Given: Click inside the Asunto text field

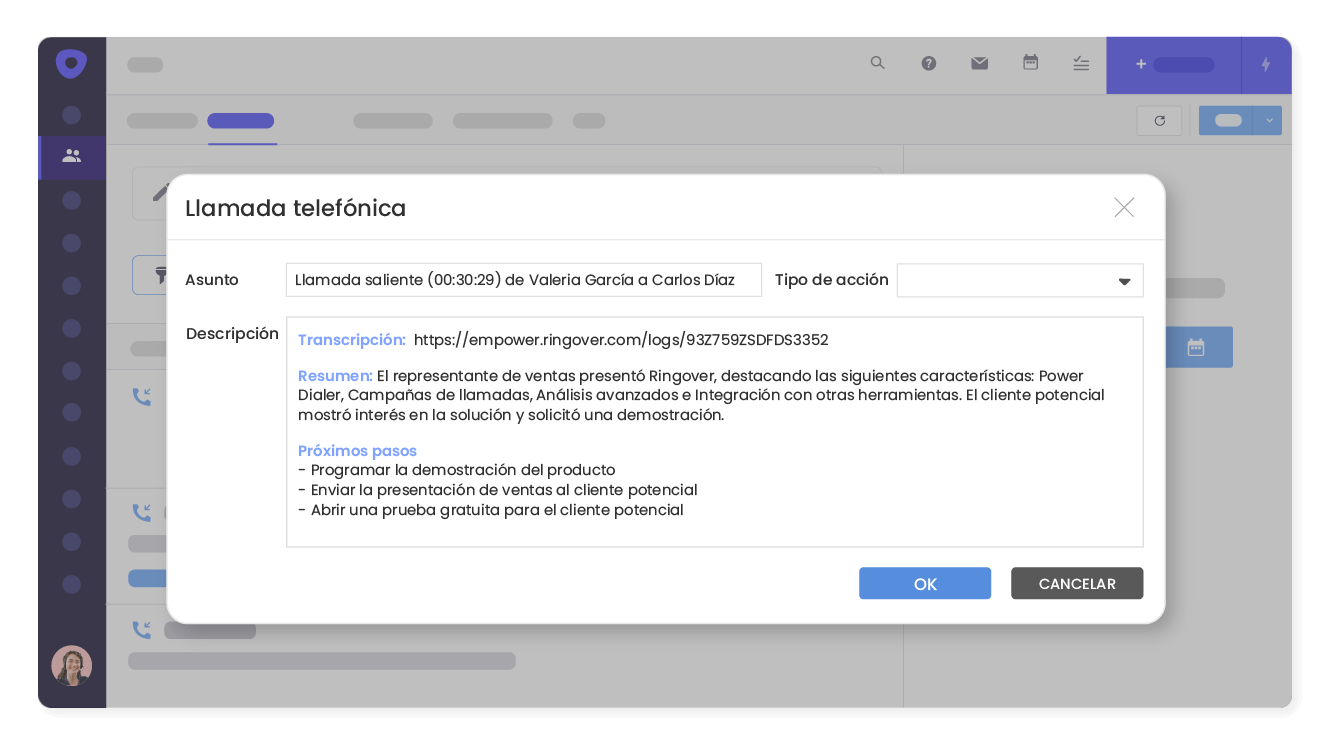Looking at the screenshot, I should pyautogui.click(x=524, y=280).
